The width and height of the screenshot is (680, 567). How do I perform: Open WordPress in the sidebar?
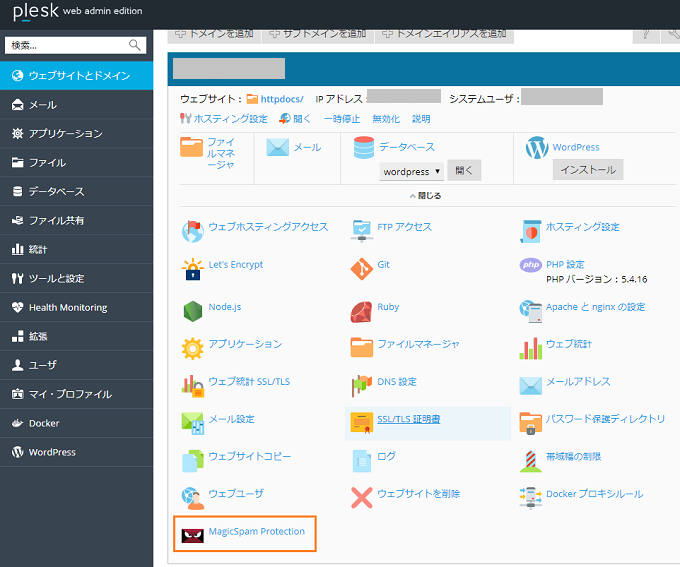(76, 452)
